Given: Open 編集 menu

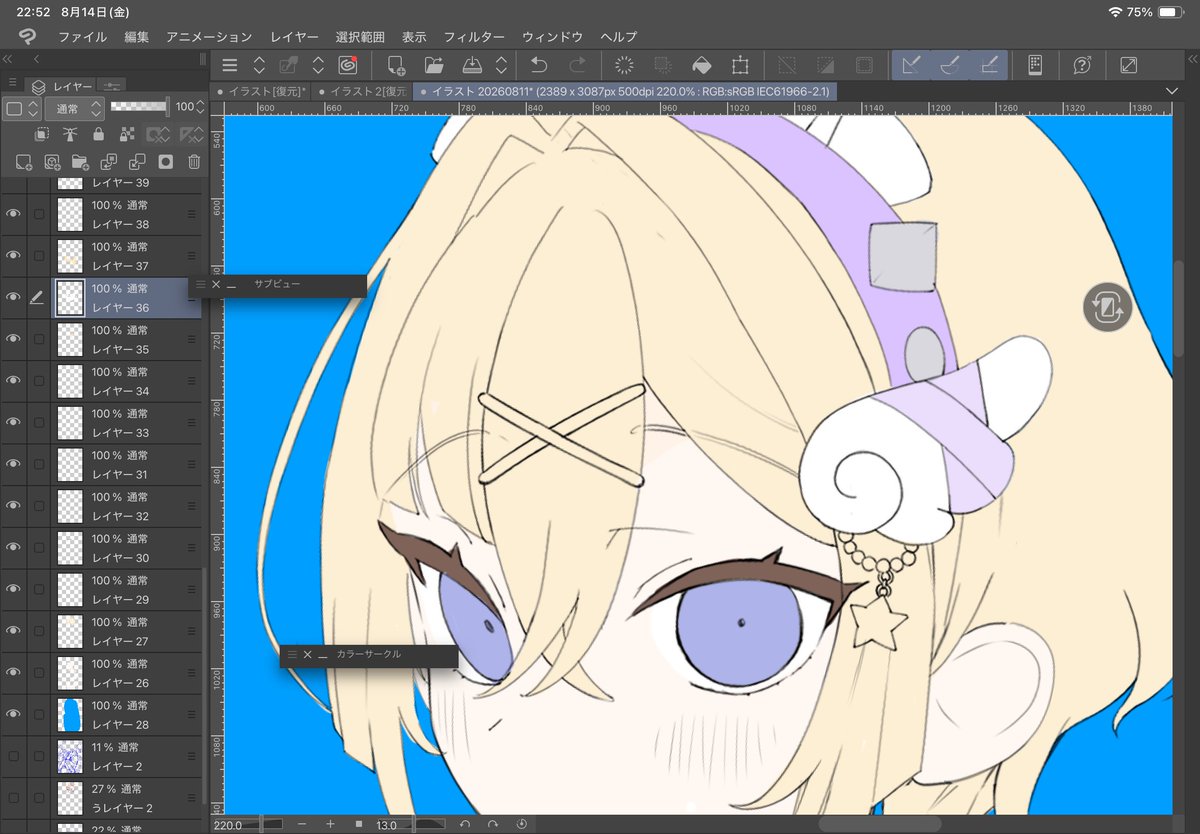Looking at the screenshot, I should tap(136, 36).
